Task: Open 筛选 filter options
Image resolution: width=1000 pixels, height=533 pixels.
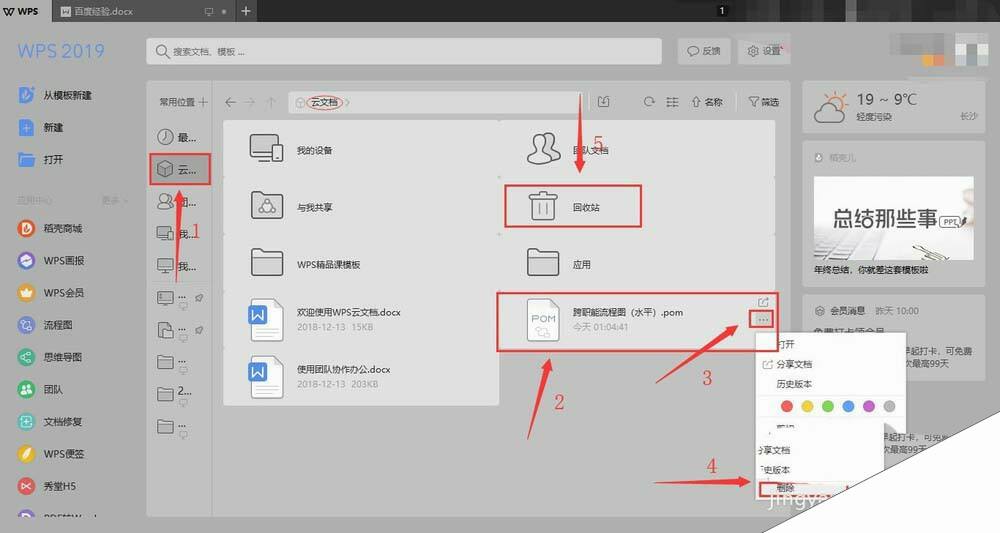Action: (x=763, y=102)
